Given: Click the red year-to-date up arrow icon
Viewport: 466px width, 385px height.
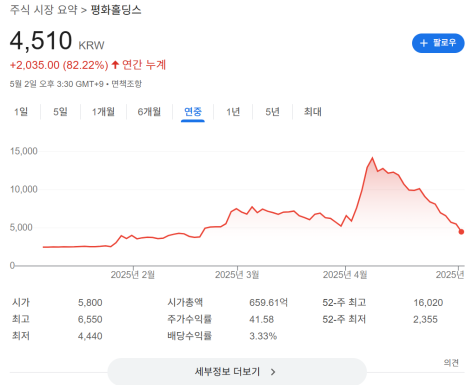Looking at the screenshot, I should (115, 64).
